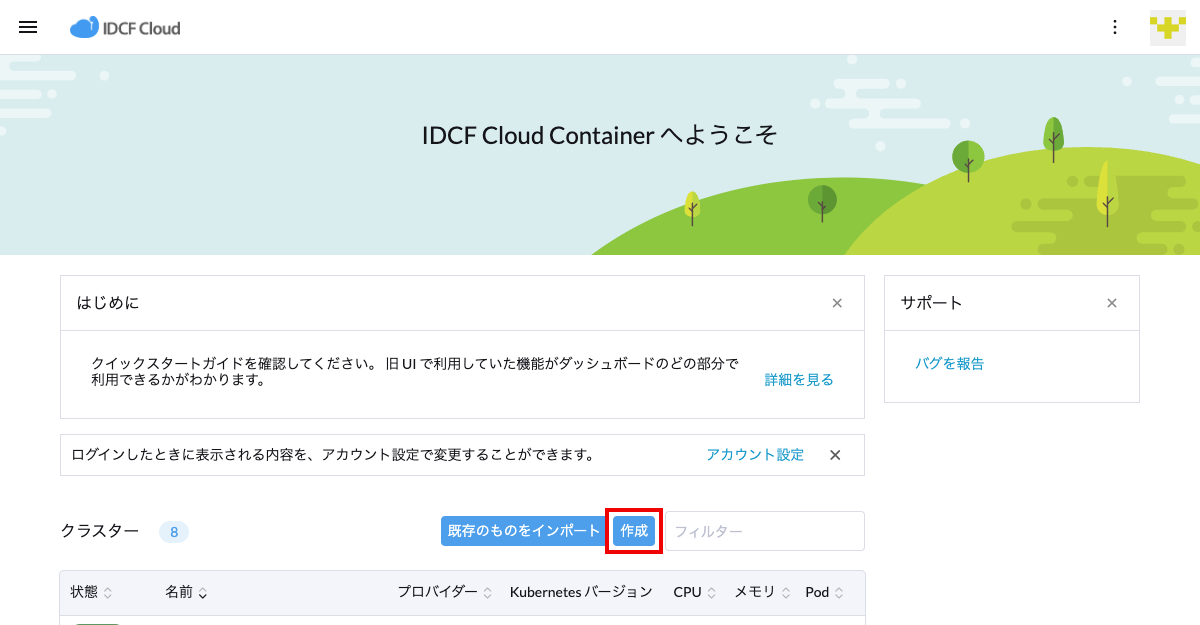This screenshot has height=625, width=1200.
Task: Sort clusters by CPU column
Action: (x=694, y=592)
